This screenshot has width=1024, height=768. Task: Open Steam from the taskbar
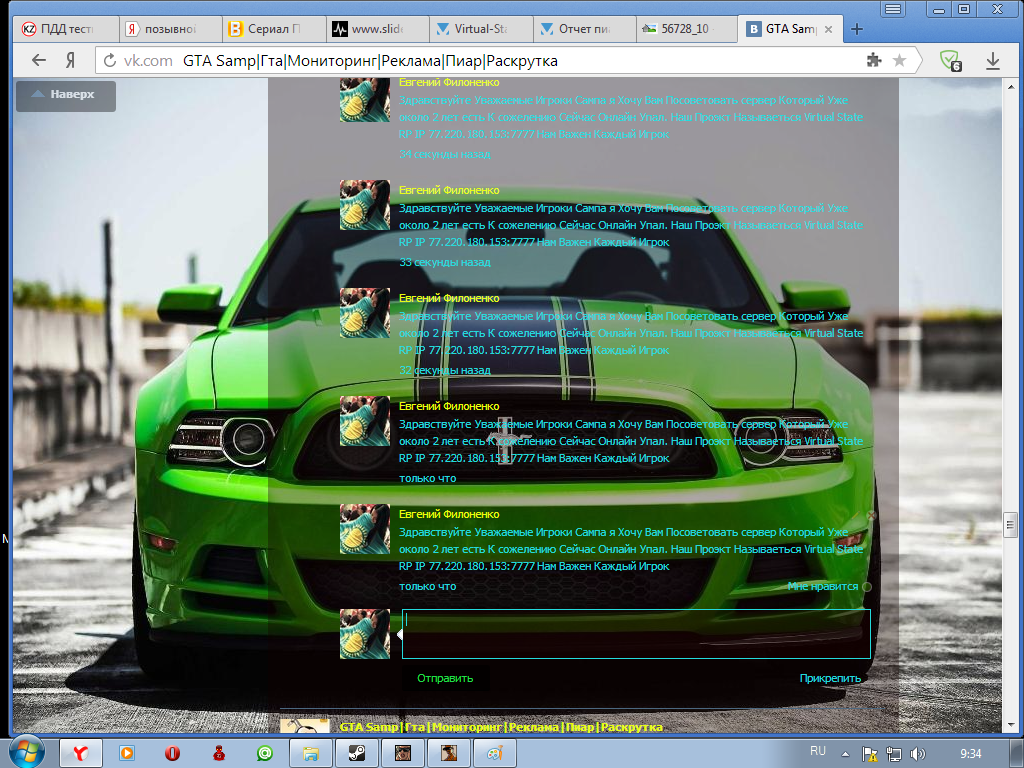(x=357, y=754)
